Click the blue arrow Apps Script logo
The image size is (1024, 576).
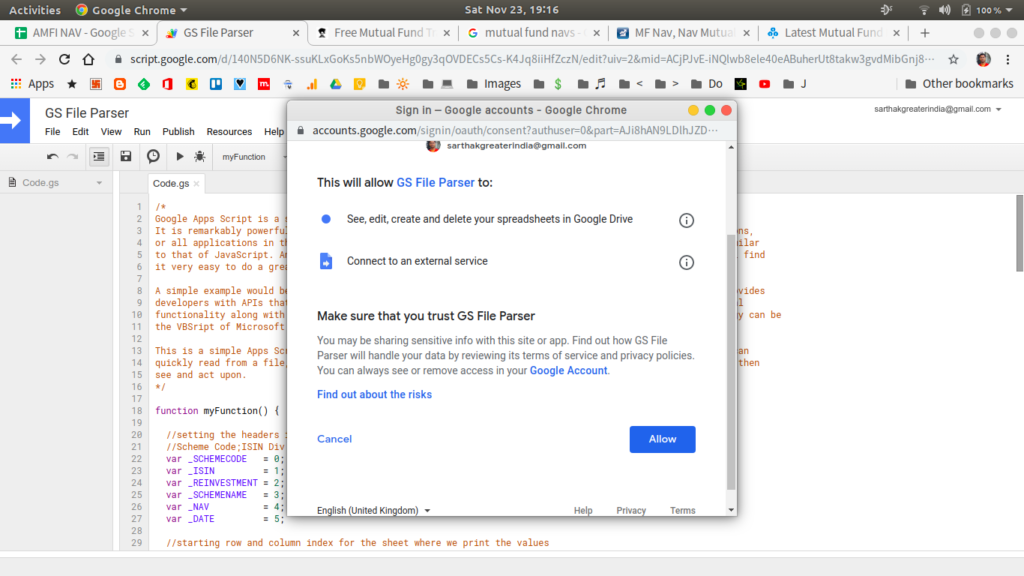tap(14, 120)
